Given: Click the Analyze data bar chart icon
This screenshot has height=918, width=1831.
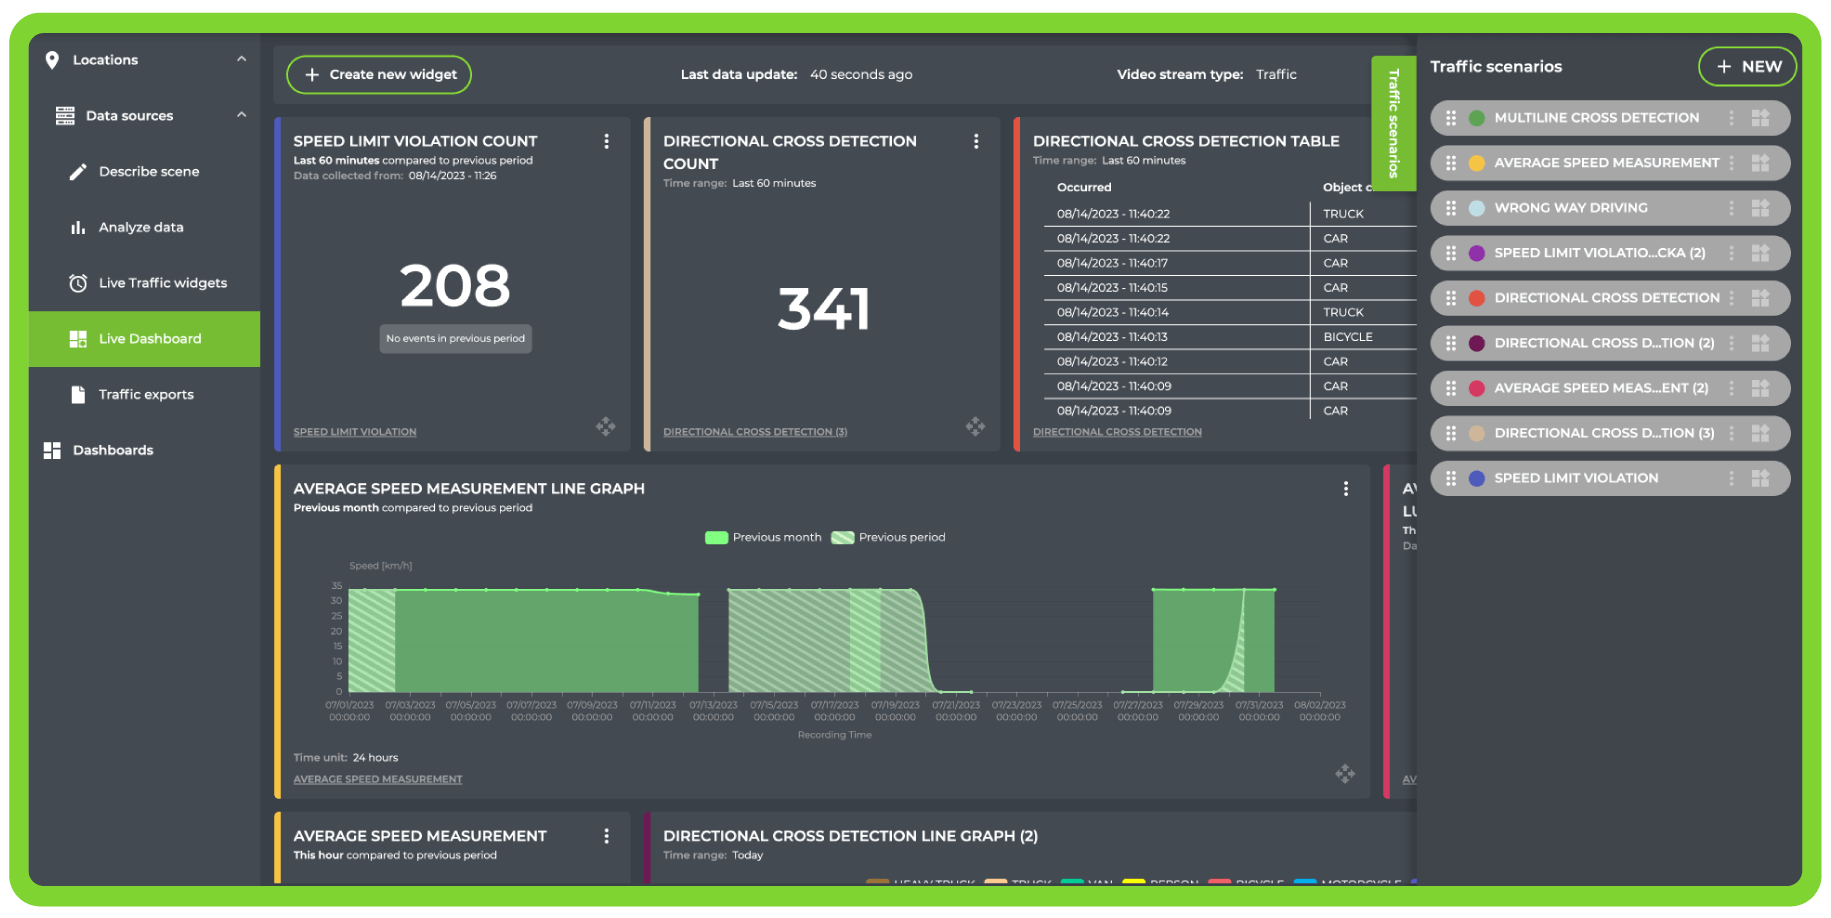Looking at the screenshot, I should pos(78,228).
